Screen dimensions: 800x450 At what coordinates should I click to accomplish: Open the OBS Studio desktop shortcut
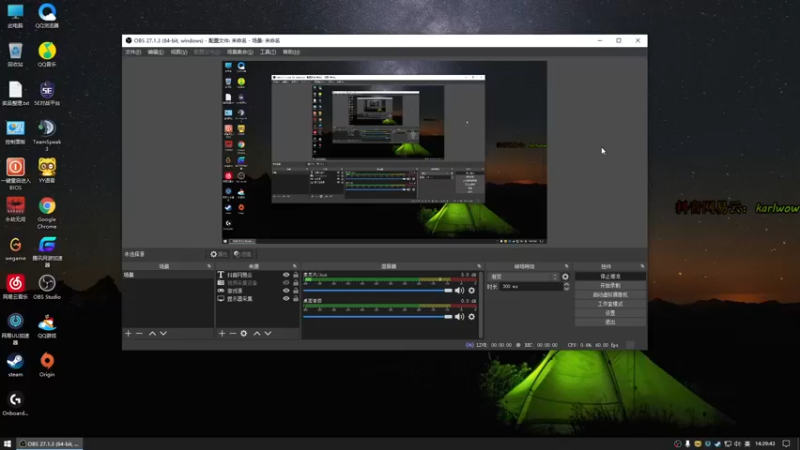coord(47,287)
